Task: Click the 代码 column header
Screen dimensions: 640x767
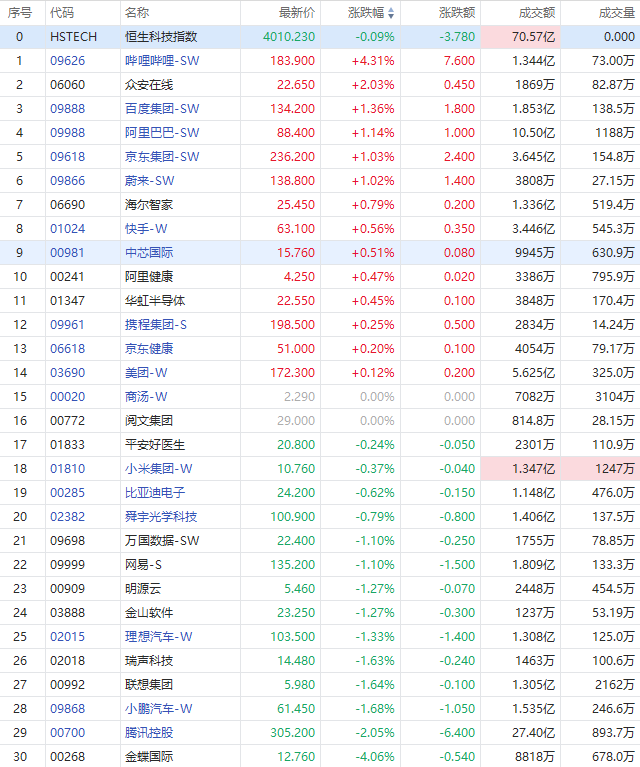Action: (x=62, y=13)
